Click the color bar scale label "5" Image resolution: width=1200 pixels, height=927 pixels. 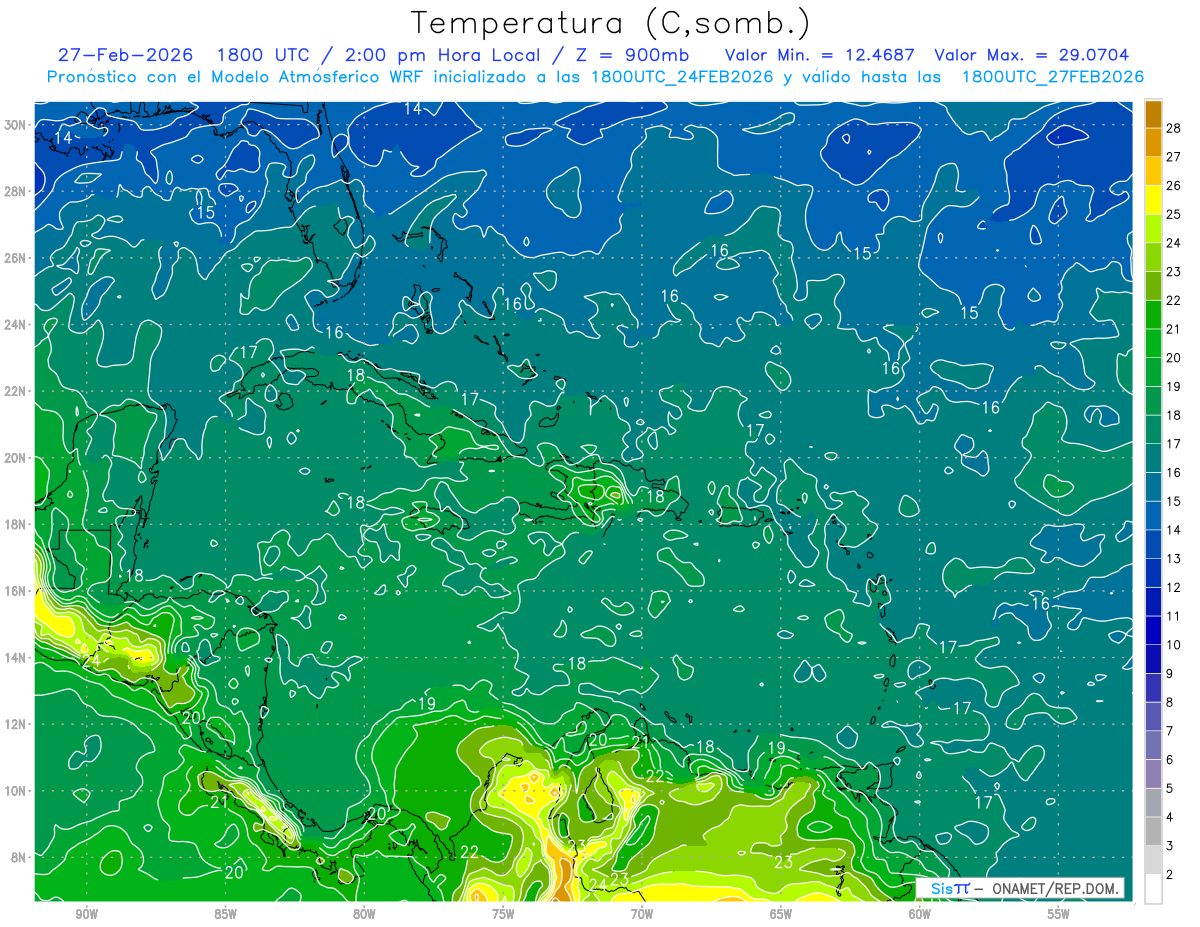point(1170,789)
